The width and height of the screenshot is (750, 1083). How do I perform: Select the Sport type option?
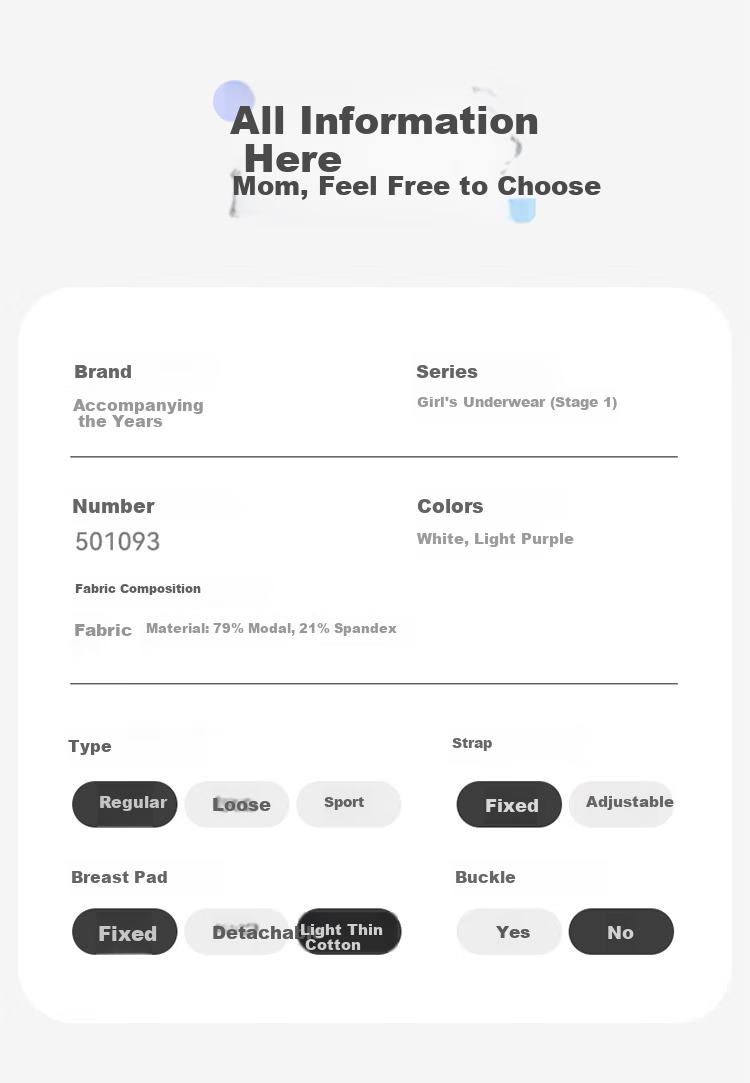[349, 804]
